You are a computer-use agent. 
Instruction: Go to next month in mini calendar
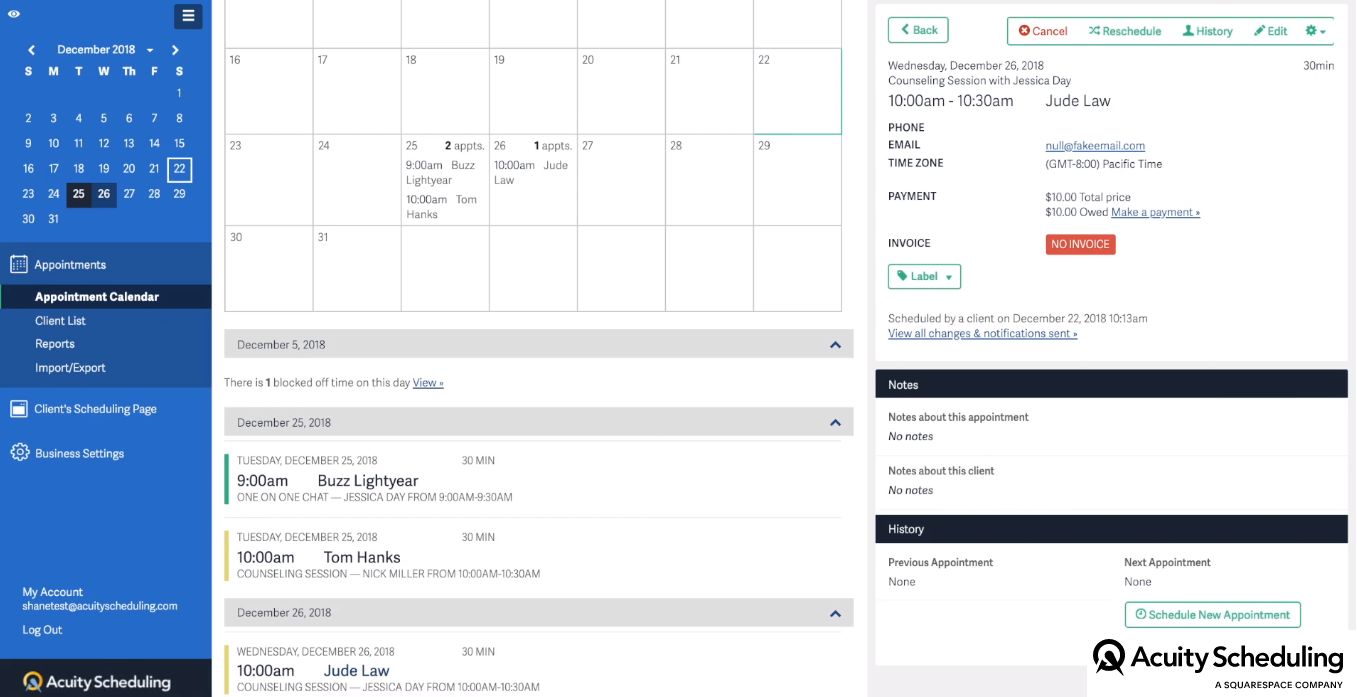[x=176, y=50]
